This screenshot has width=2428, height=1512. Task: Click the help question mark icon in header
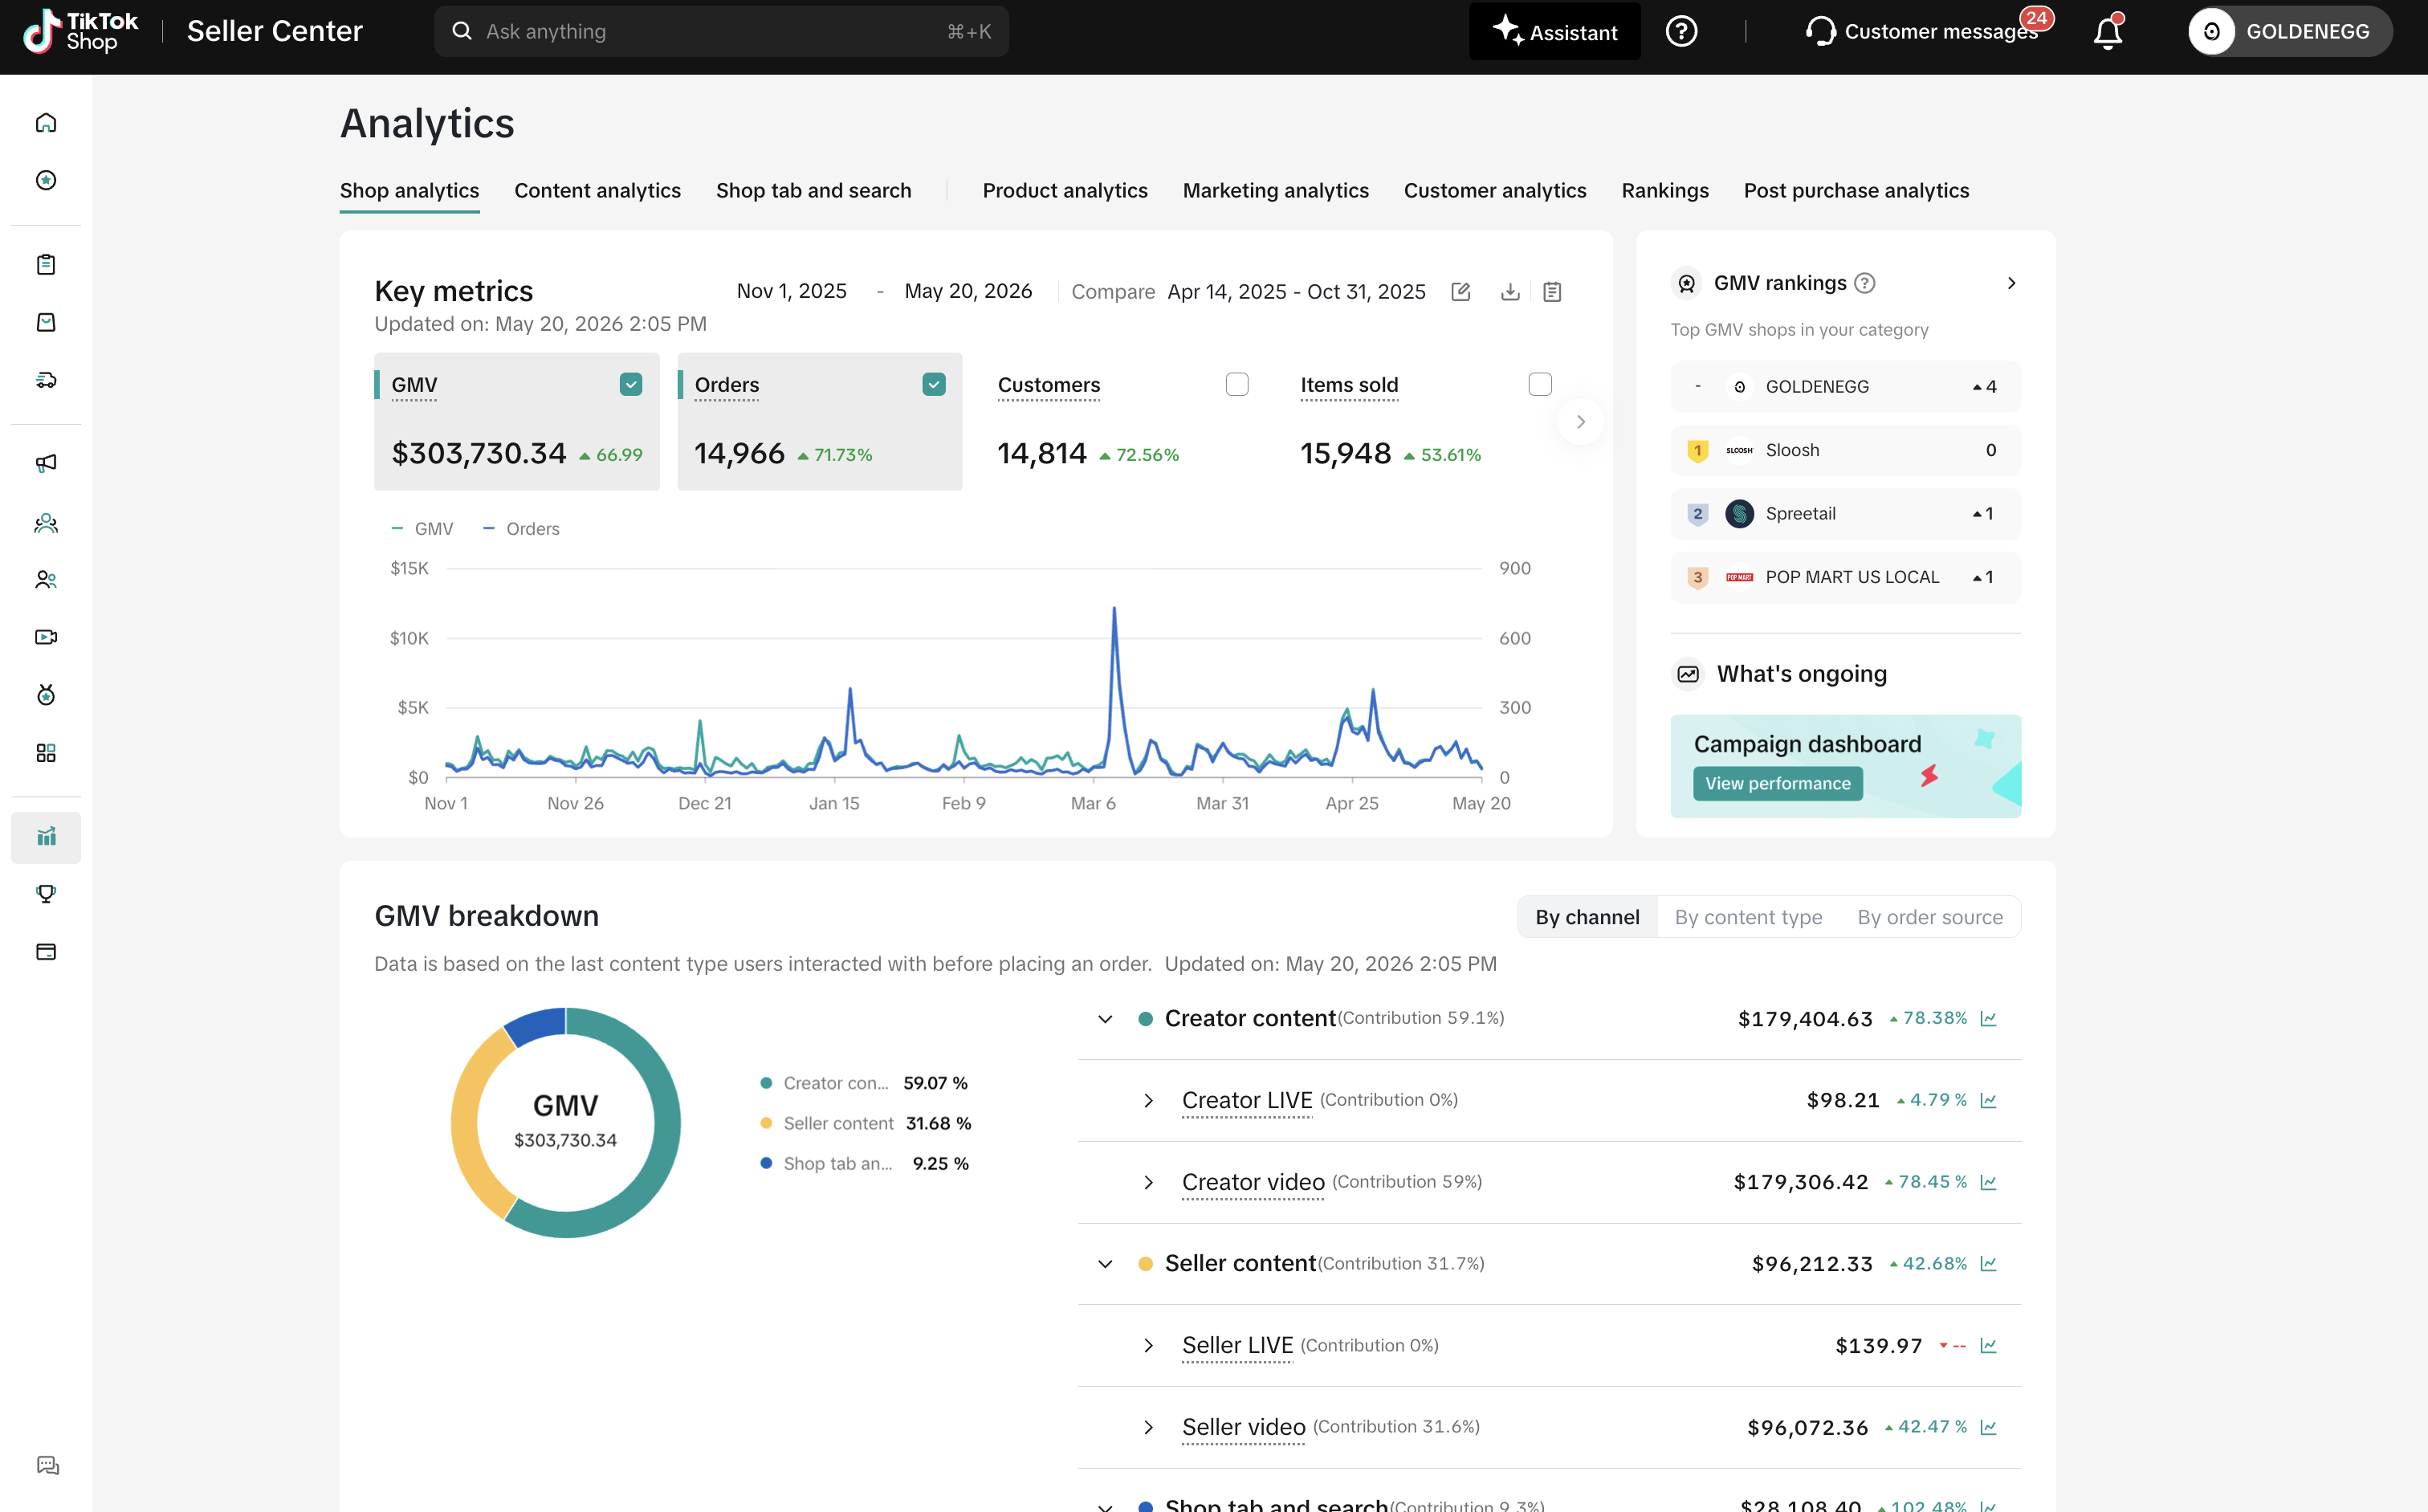(1681, 31)
